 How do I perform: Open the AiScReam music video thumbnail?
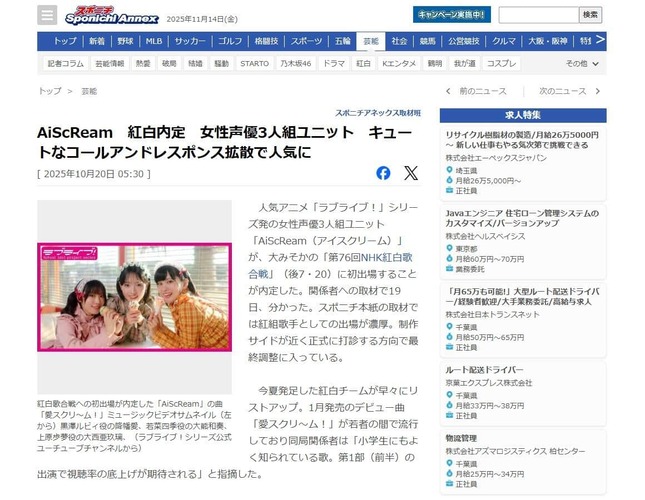(x=135, y=297)
